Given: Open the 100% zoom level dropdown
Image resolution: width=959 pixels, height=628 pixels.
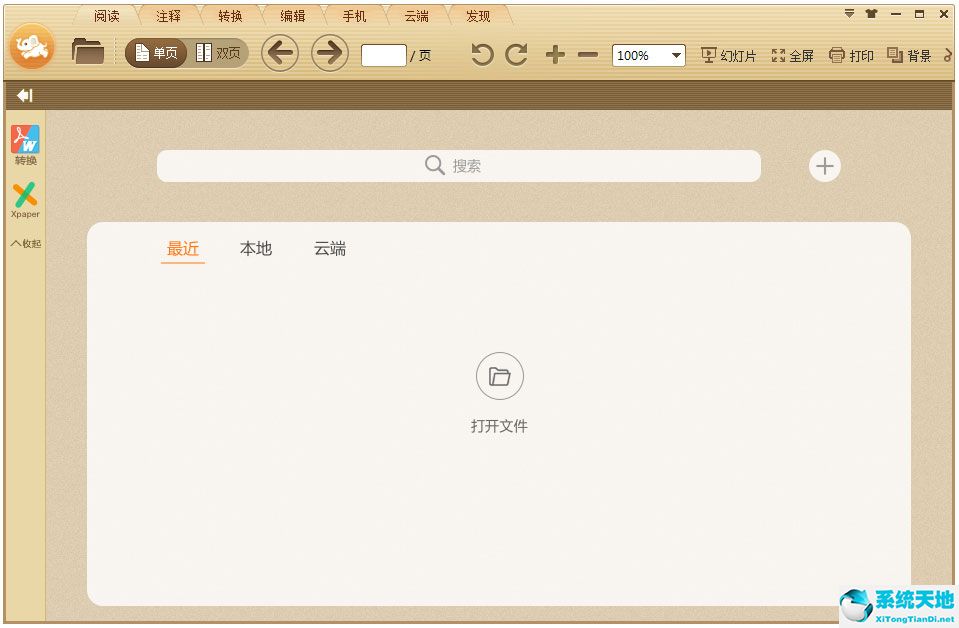Looking at the screenshot, I should click(677, 56).
